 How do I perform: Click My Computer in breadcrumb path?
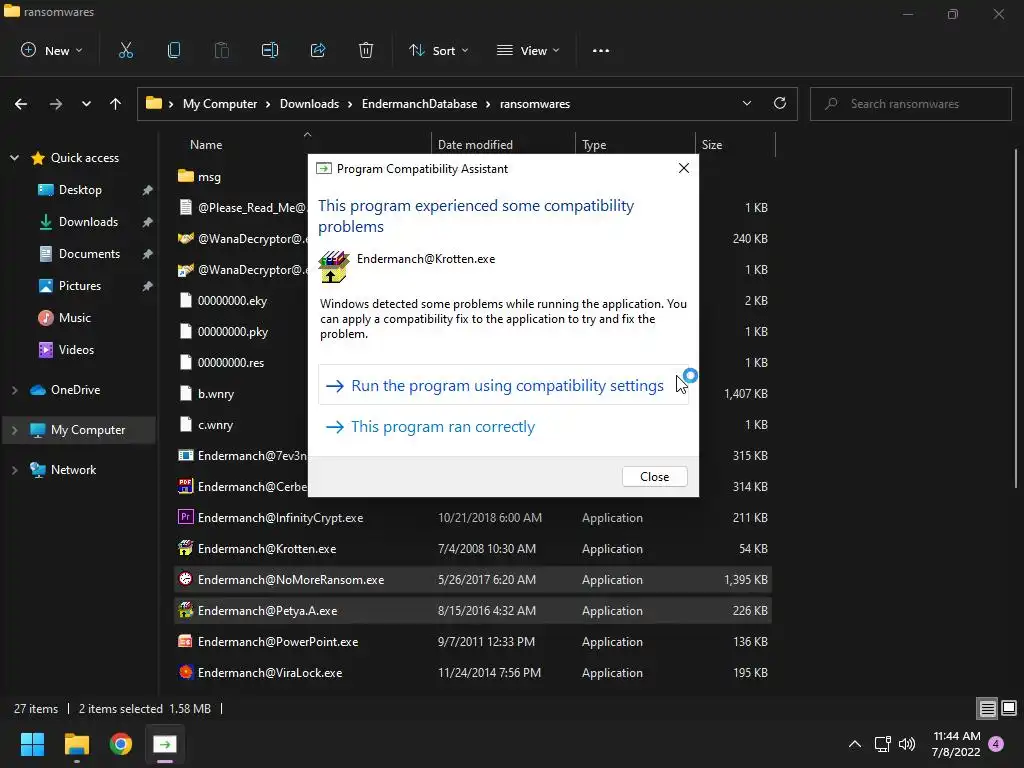click(x=219, y=104)
